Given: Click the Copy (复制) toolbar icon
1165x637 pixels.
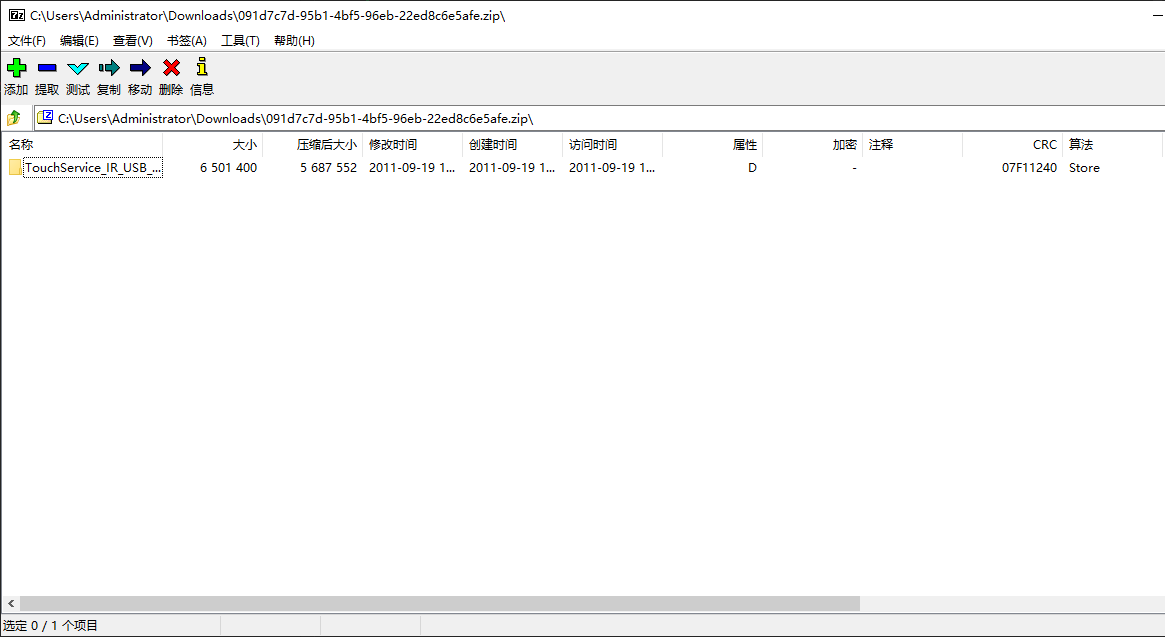Looking at the screenshot, I should pos(109,68).
